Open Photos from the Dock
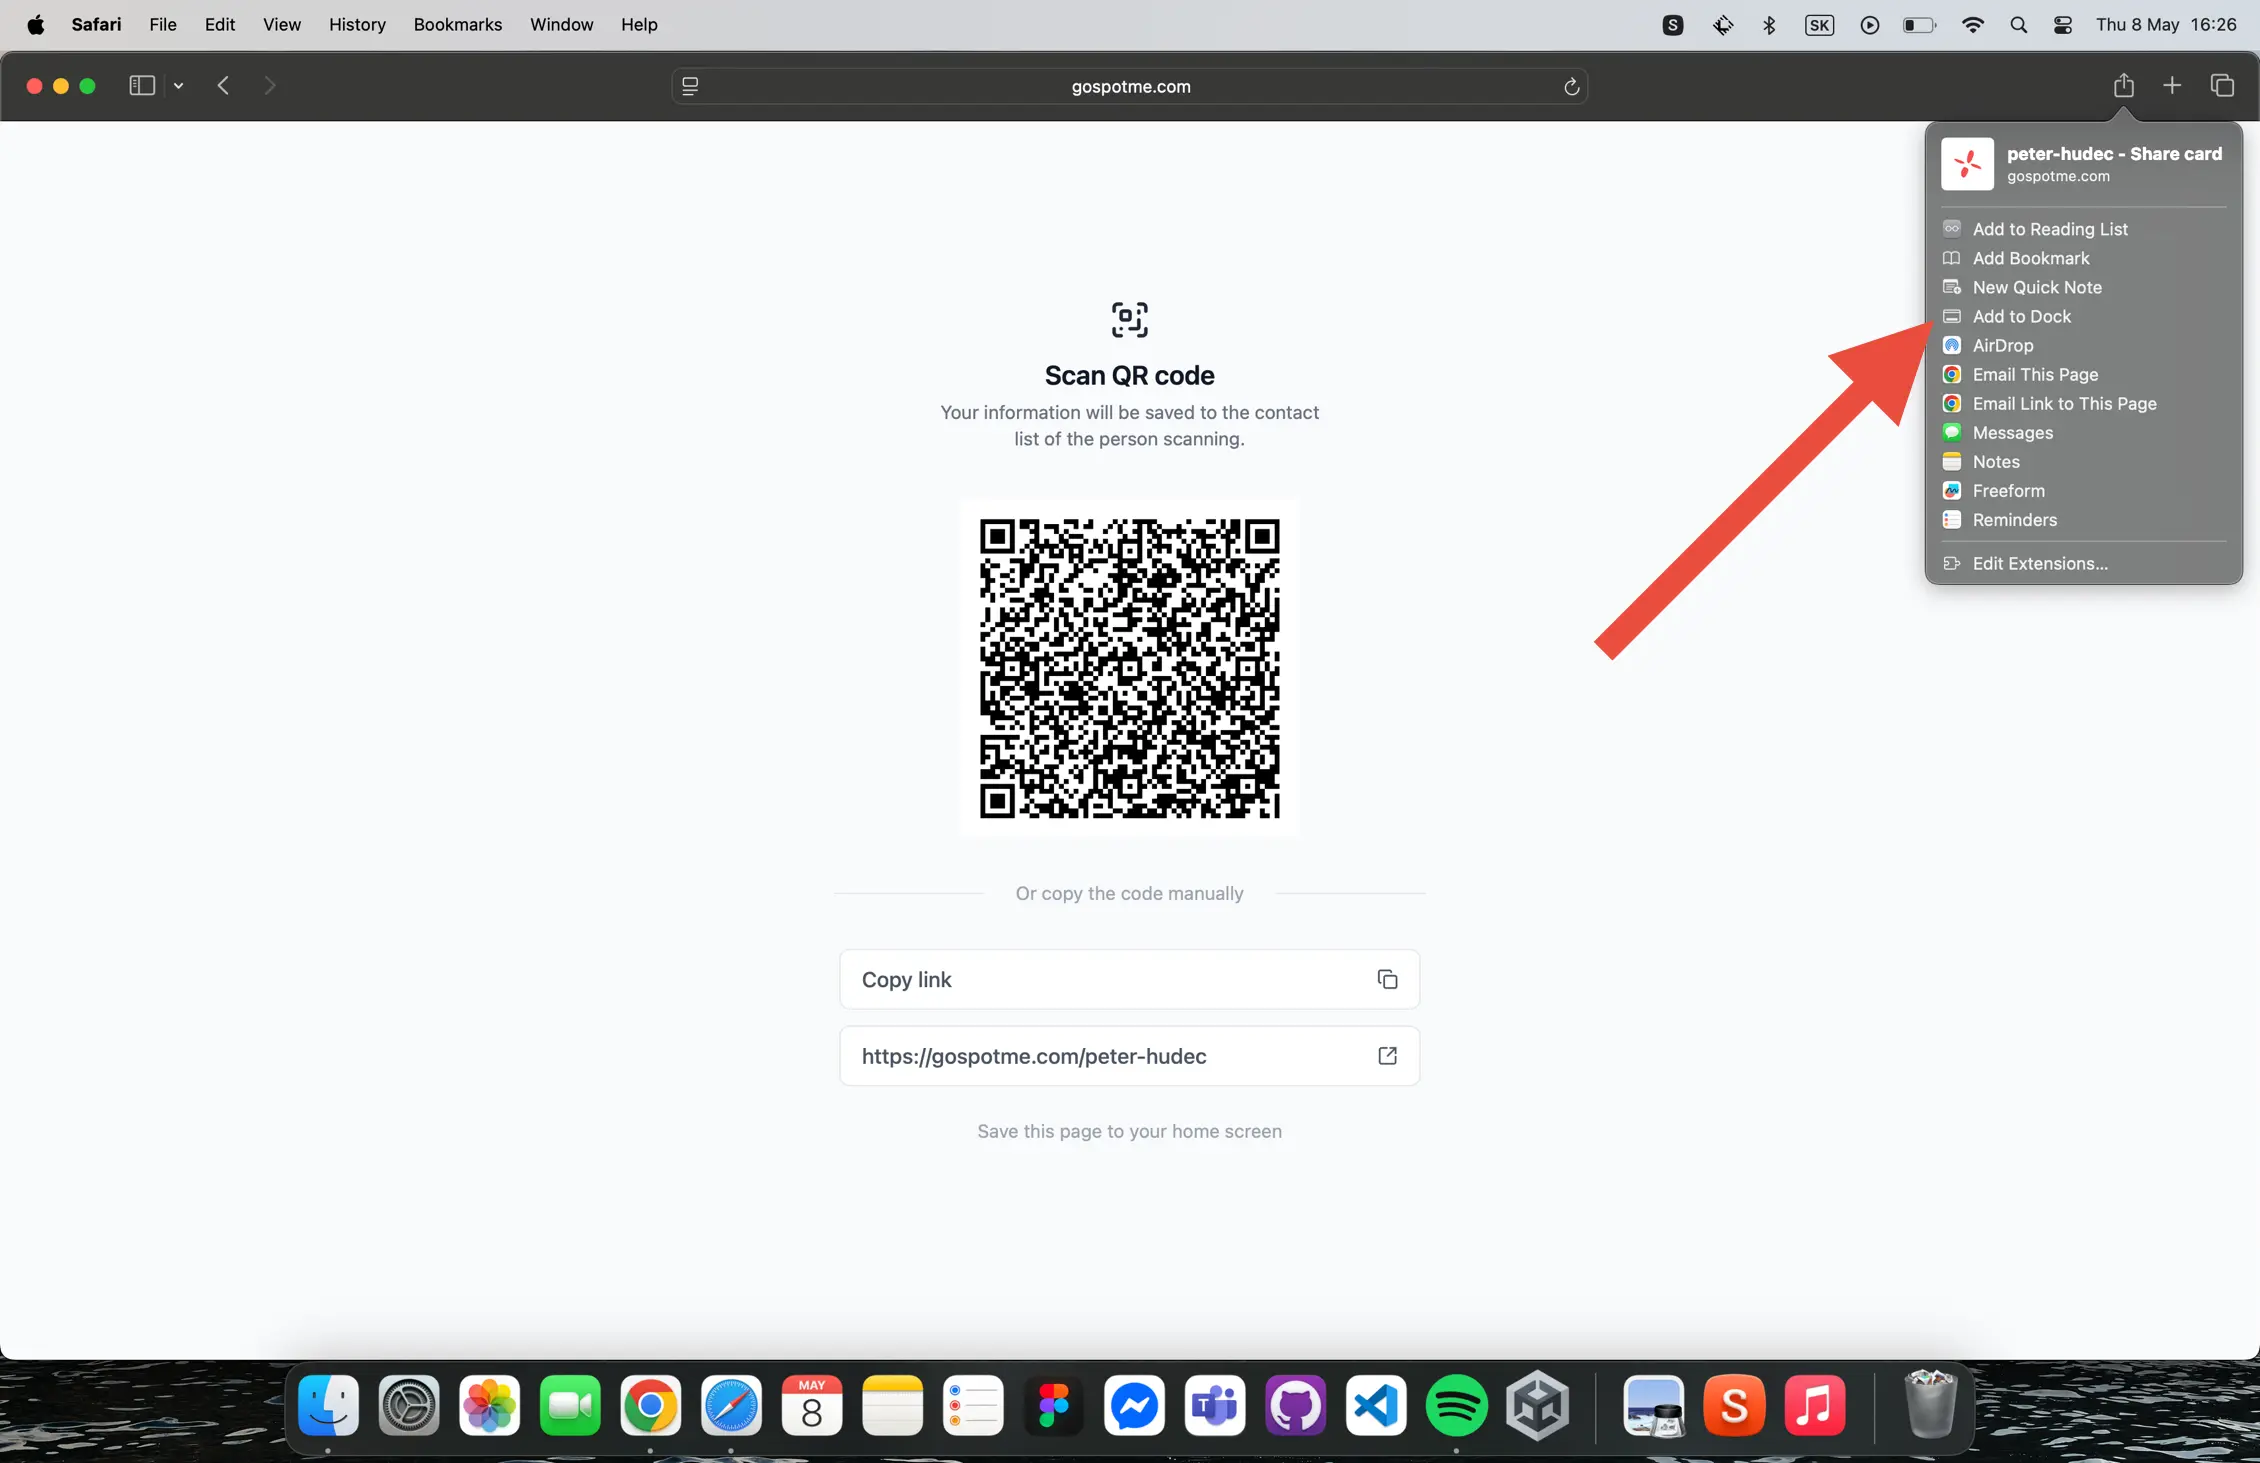This screenshot has width=2260, height=1463. [490, 1406]
